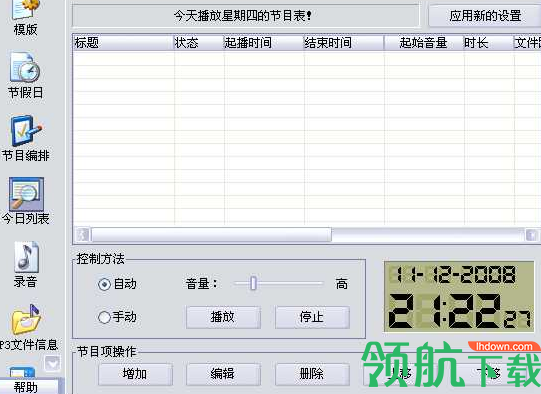Screen dimensions: 541x394
Task: Sort by the 标题 column header
Action: [123, 43]
